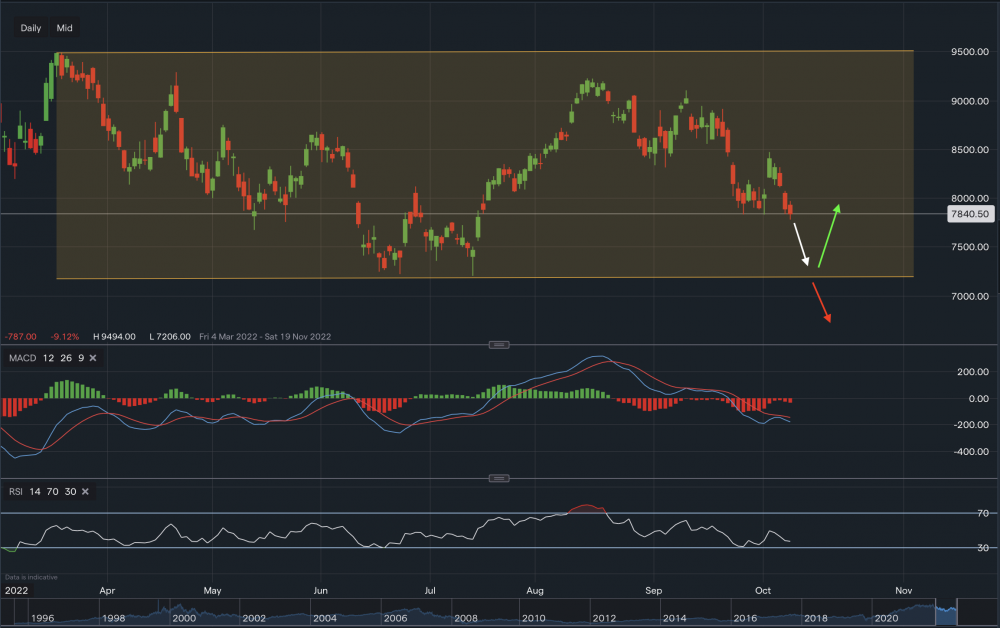
Task: Jump to 2008 in the navigator timeline
Action: click(468, 619)
